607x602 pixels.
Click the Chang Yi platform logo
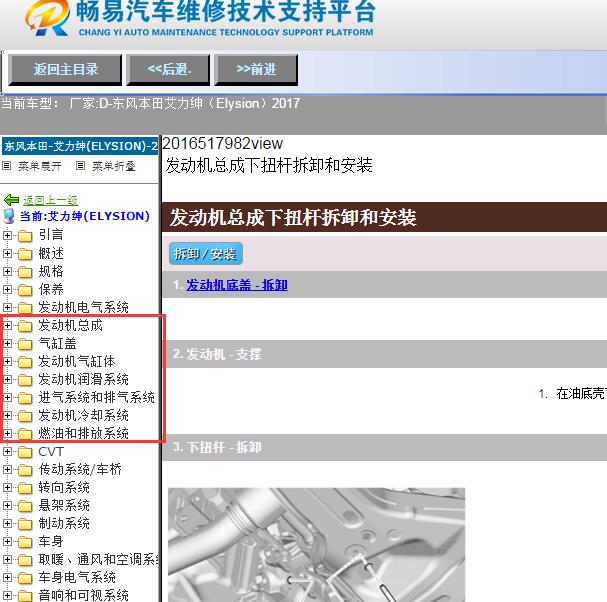pyautogui.click(x=48, y=18)
